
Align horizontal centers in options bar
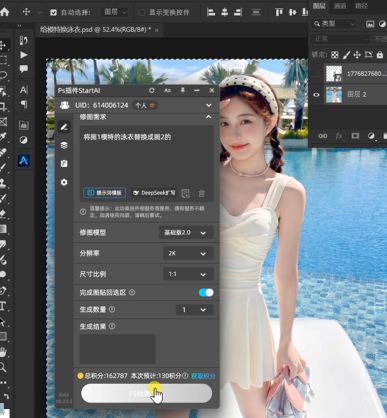point(225,12)
